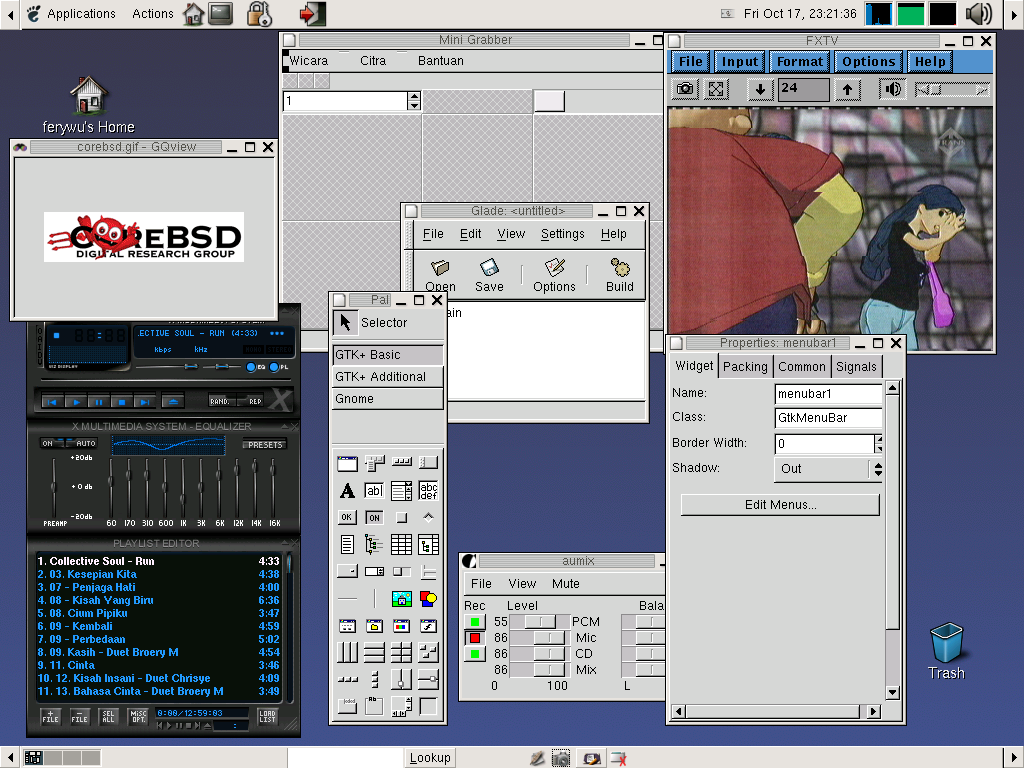Open the Settings menu in Glade
The height and width of the screenshot is (768, 1024).
point(562,234)
